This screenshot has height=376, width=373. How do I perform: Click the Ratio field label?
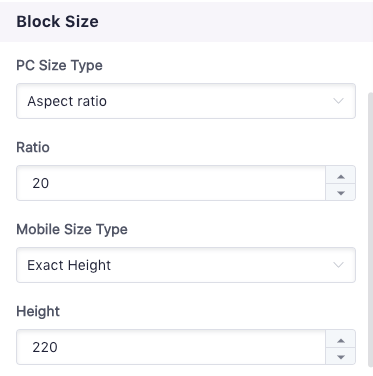coord(33,147)
